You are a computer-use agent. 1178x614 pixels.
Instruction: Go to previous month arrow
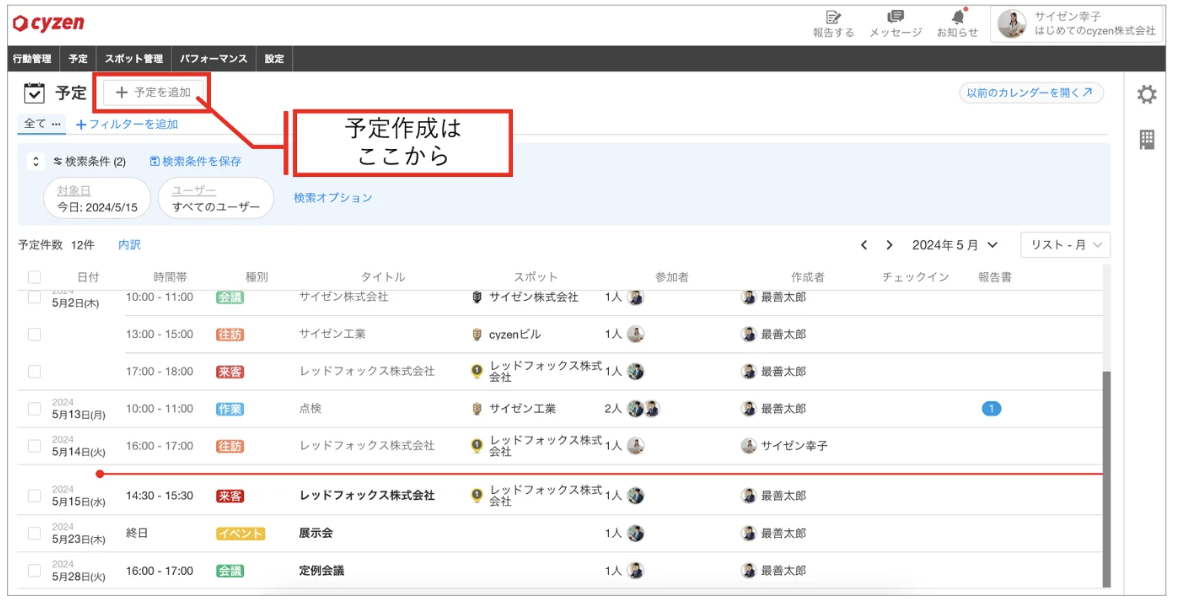(x=864, y=245)
